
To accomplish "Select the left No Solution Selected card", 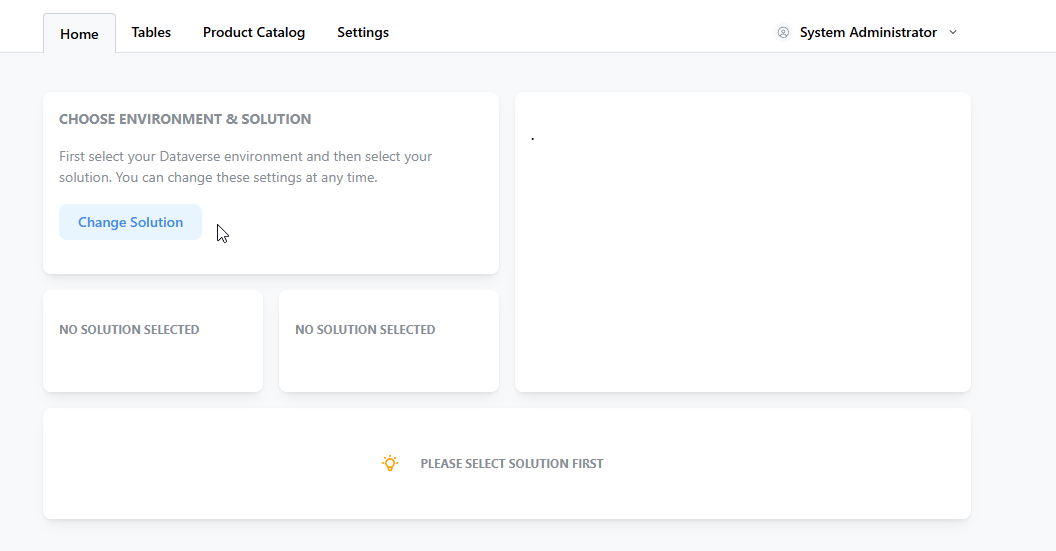I will click(x=153, y=341).
